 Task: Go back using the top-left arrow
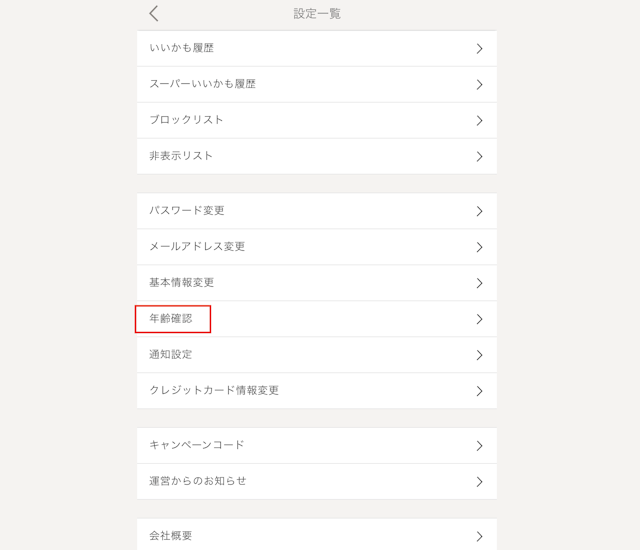154,14
